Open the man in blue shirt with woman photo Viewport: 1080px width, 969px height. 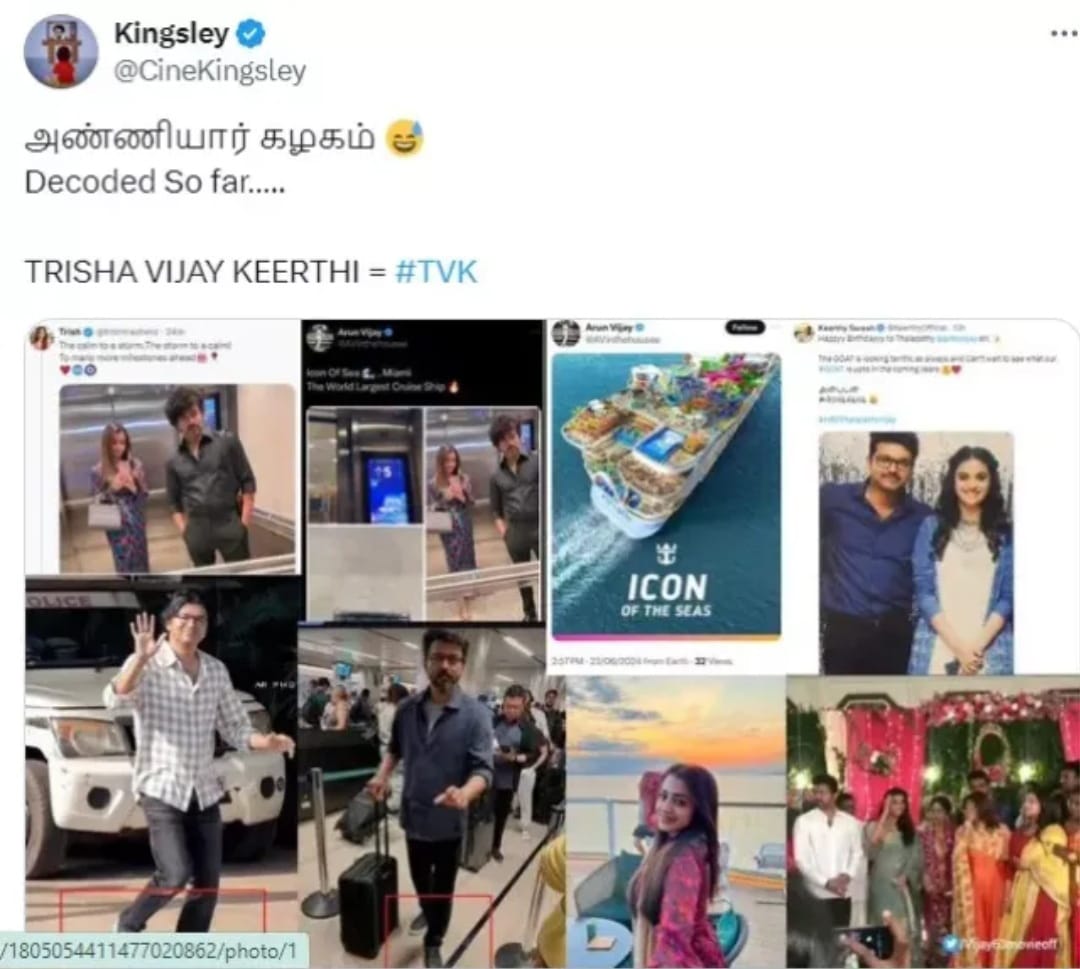(916, 553)
